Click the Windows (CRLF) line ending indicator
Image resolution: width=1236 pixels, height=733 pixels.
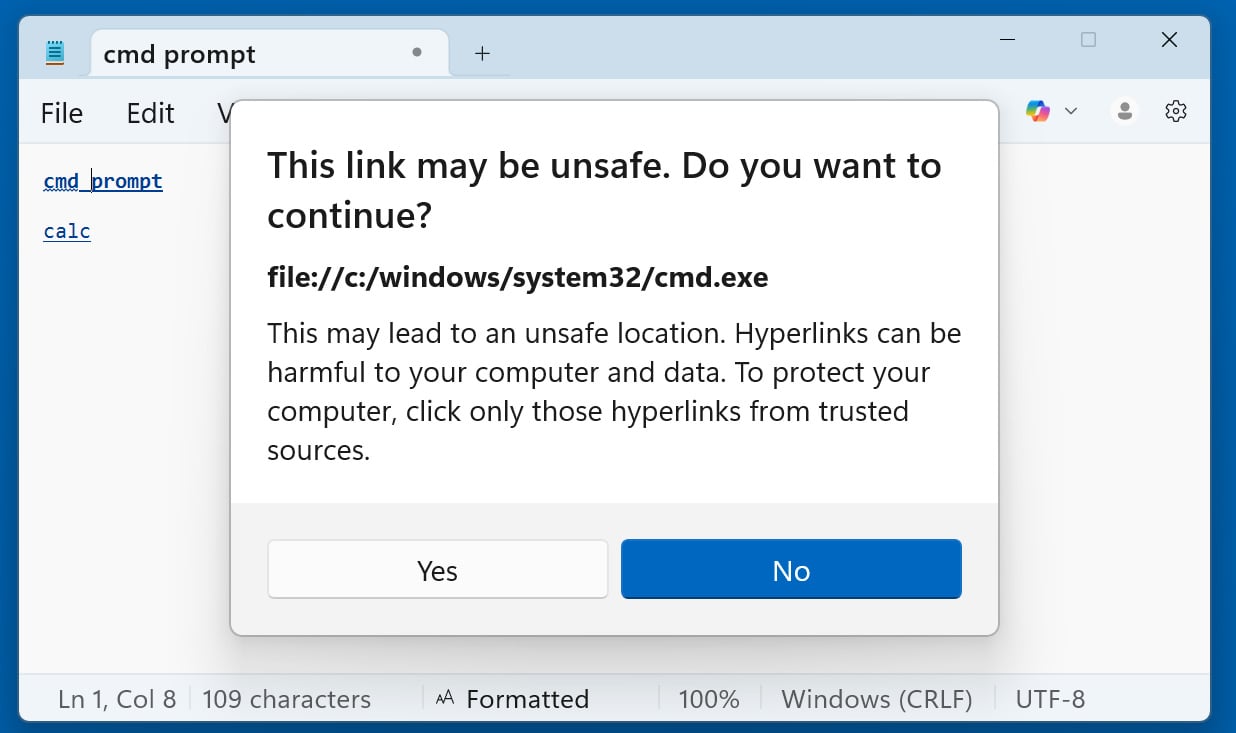877,698
